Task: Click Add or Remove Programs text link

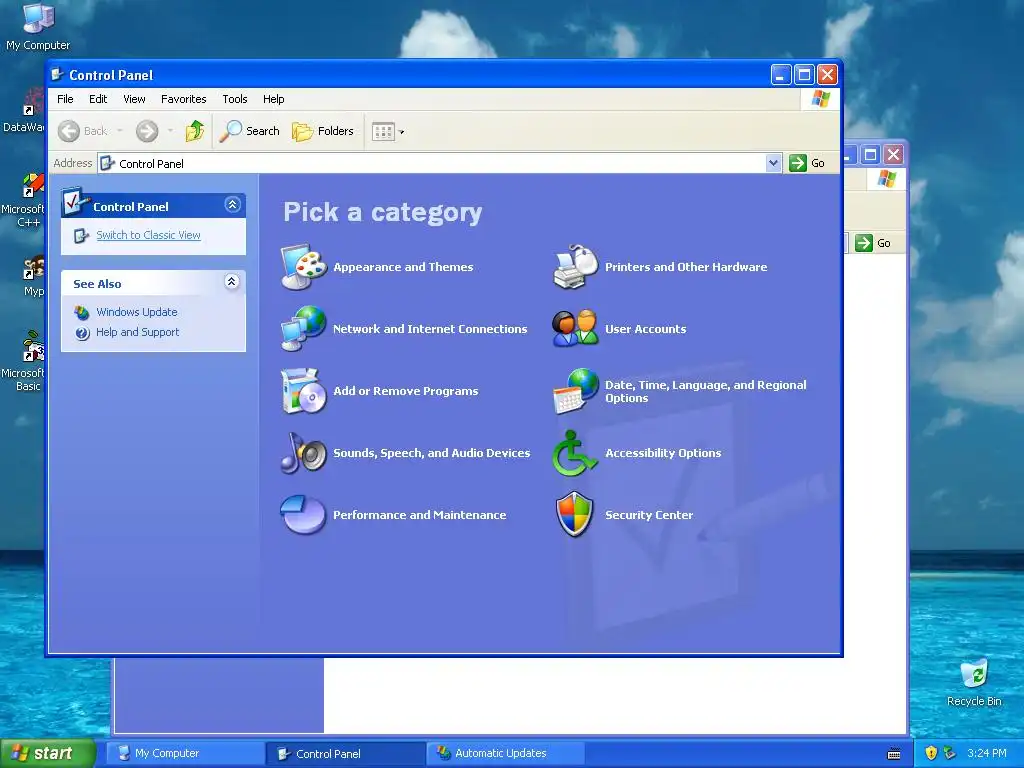Action: (x=406, y=391)
